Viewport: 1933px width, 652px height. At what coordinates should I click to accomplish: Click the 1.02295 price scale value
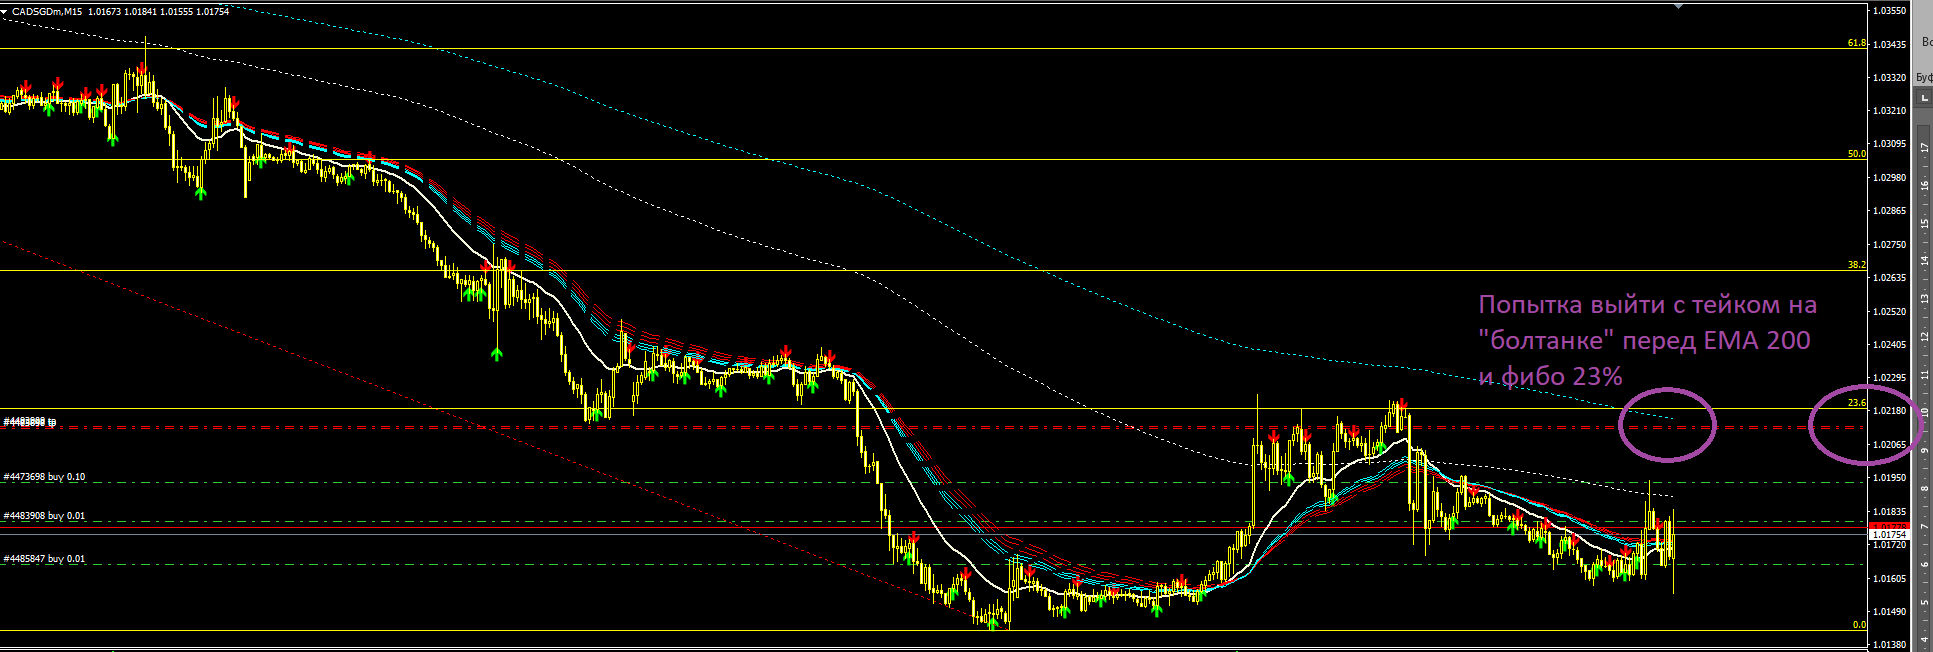1889,378
